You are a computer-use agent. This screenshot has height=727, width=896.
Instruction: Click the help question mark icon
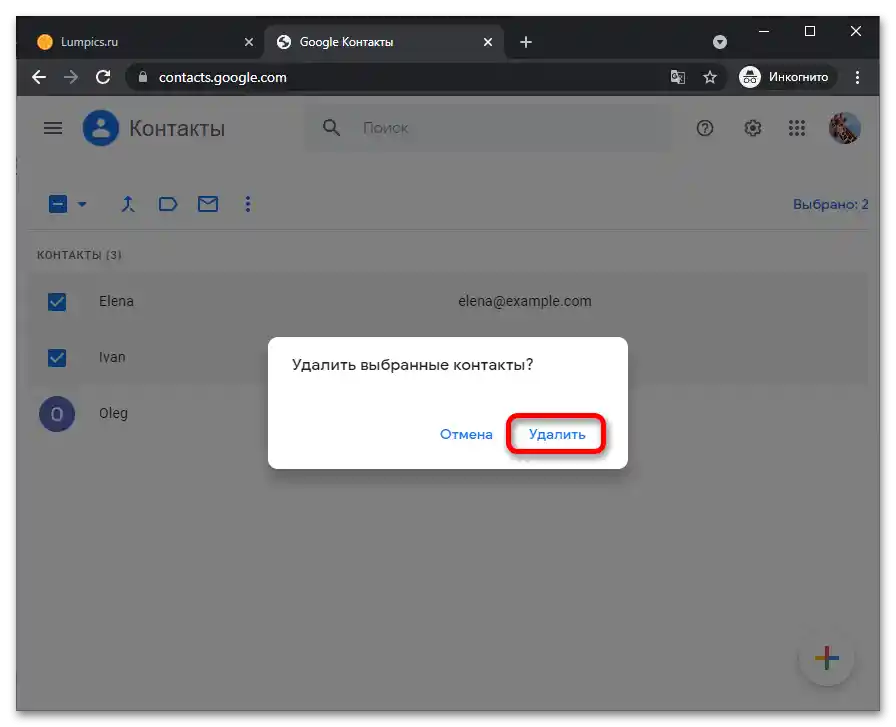point(705,128)
